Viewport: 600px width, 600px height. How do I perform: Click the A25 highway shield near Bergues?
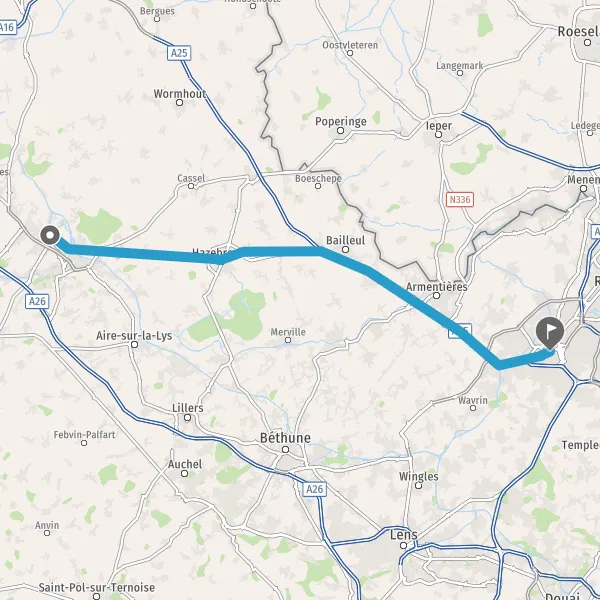[x=179, y=53]
